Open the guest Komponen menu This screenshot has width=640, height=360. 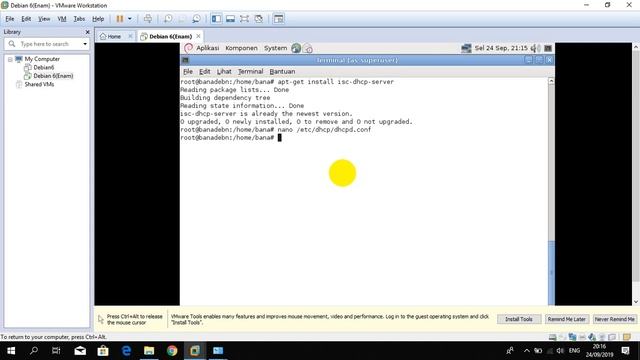point(241,48)
